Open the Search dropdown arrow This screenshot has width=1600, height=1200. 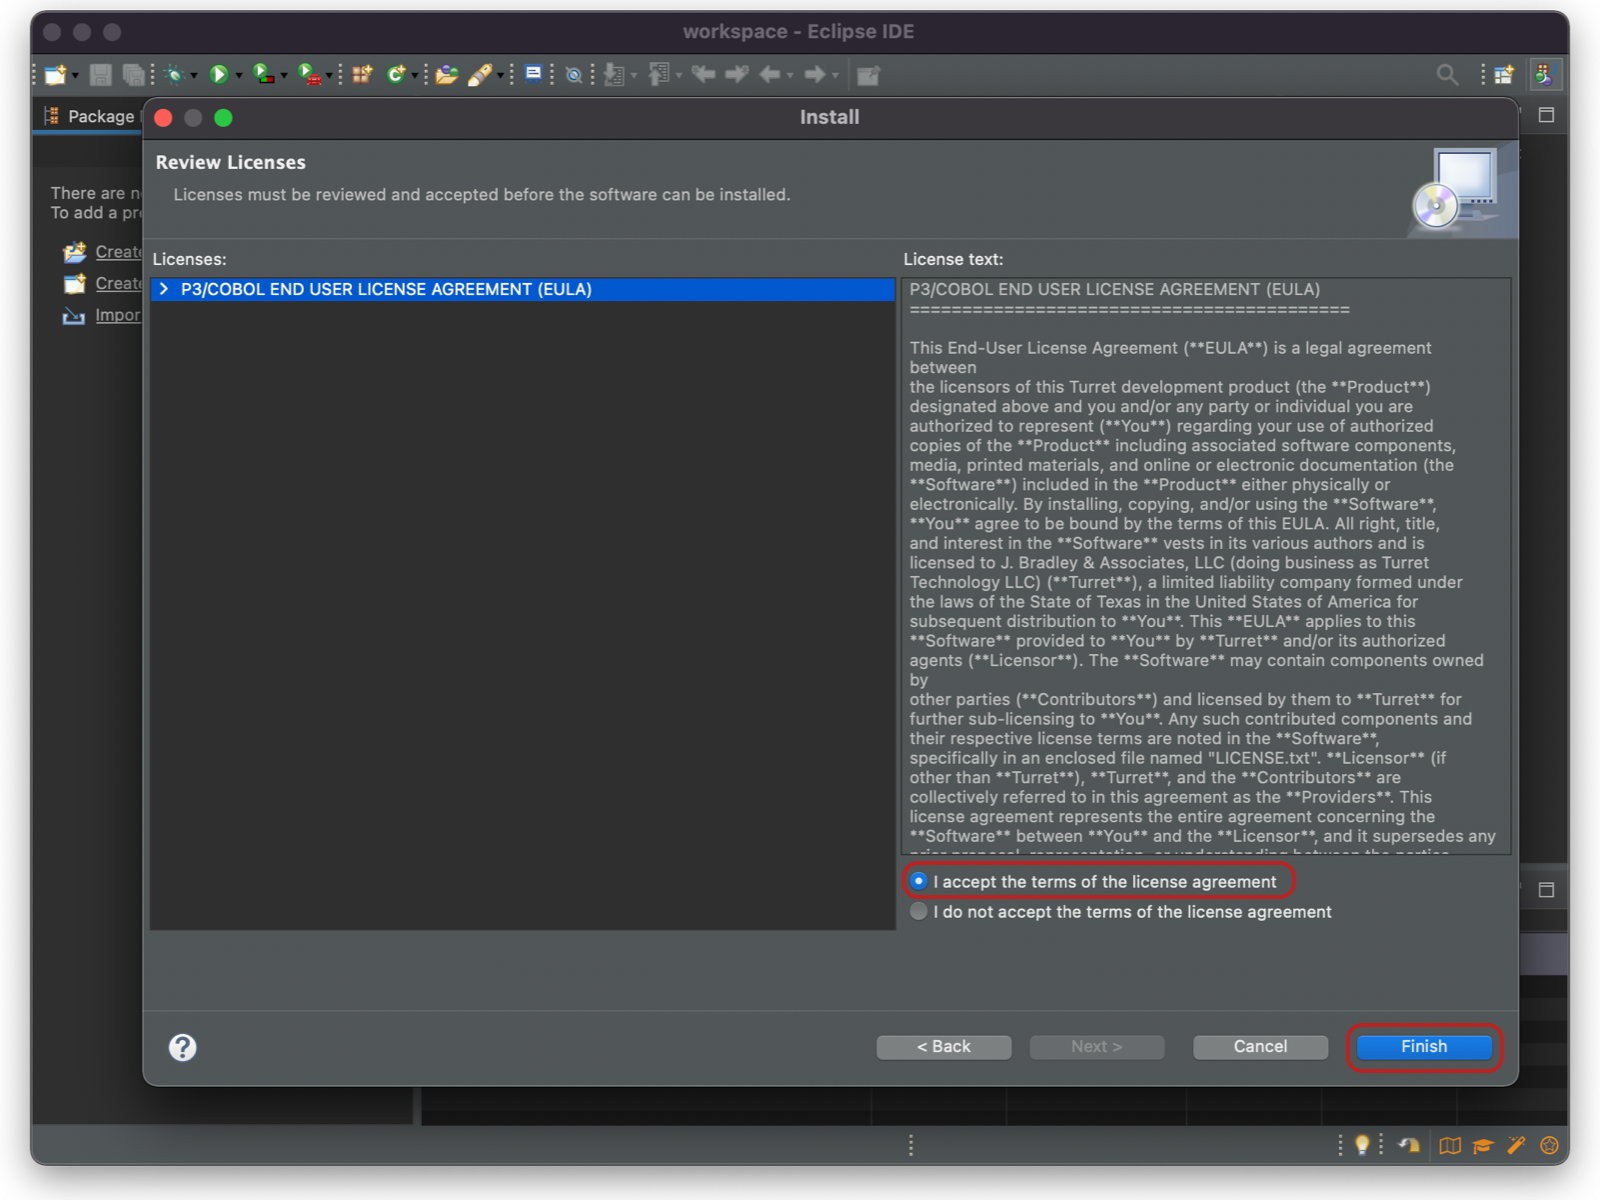point(500,76)
